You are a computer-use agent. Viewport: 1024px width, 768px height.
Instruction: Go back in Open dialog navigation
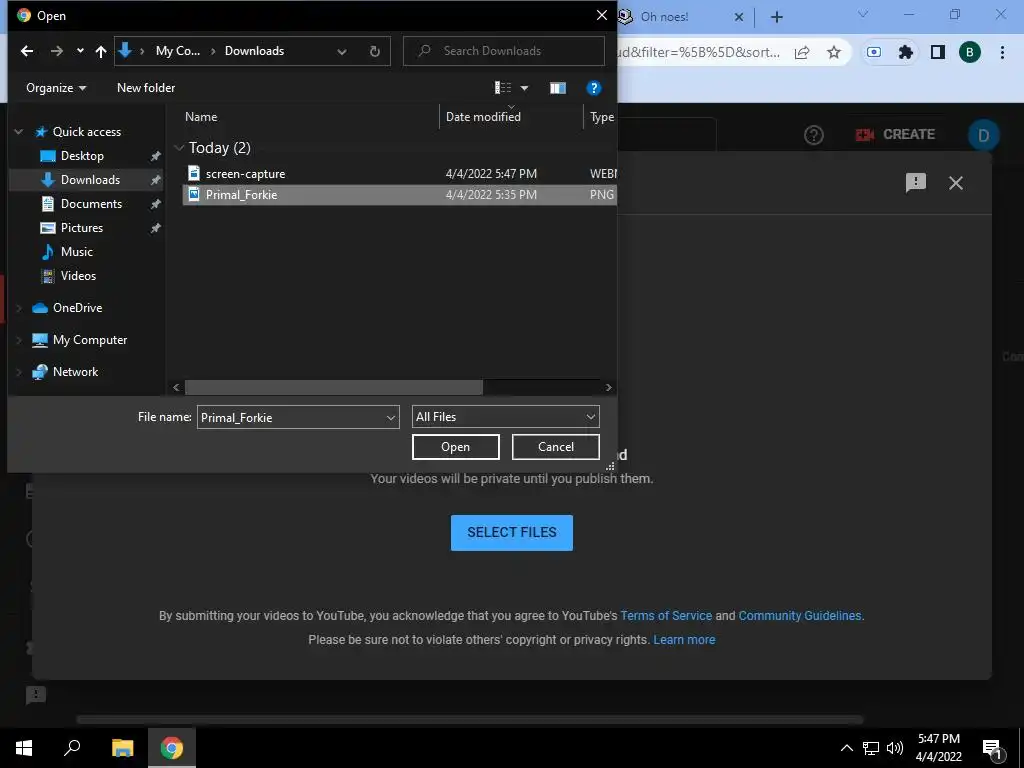(27, 51)
